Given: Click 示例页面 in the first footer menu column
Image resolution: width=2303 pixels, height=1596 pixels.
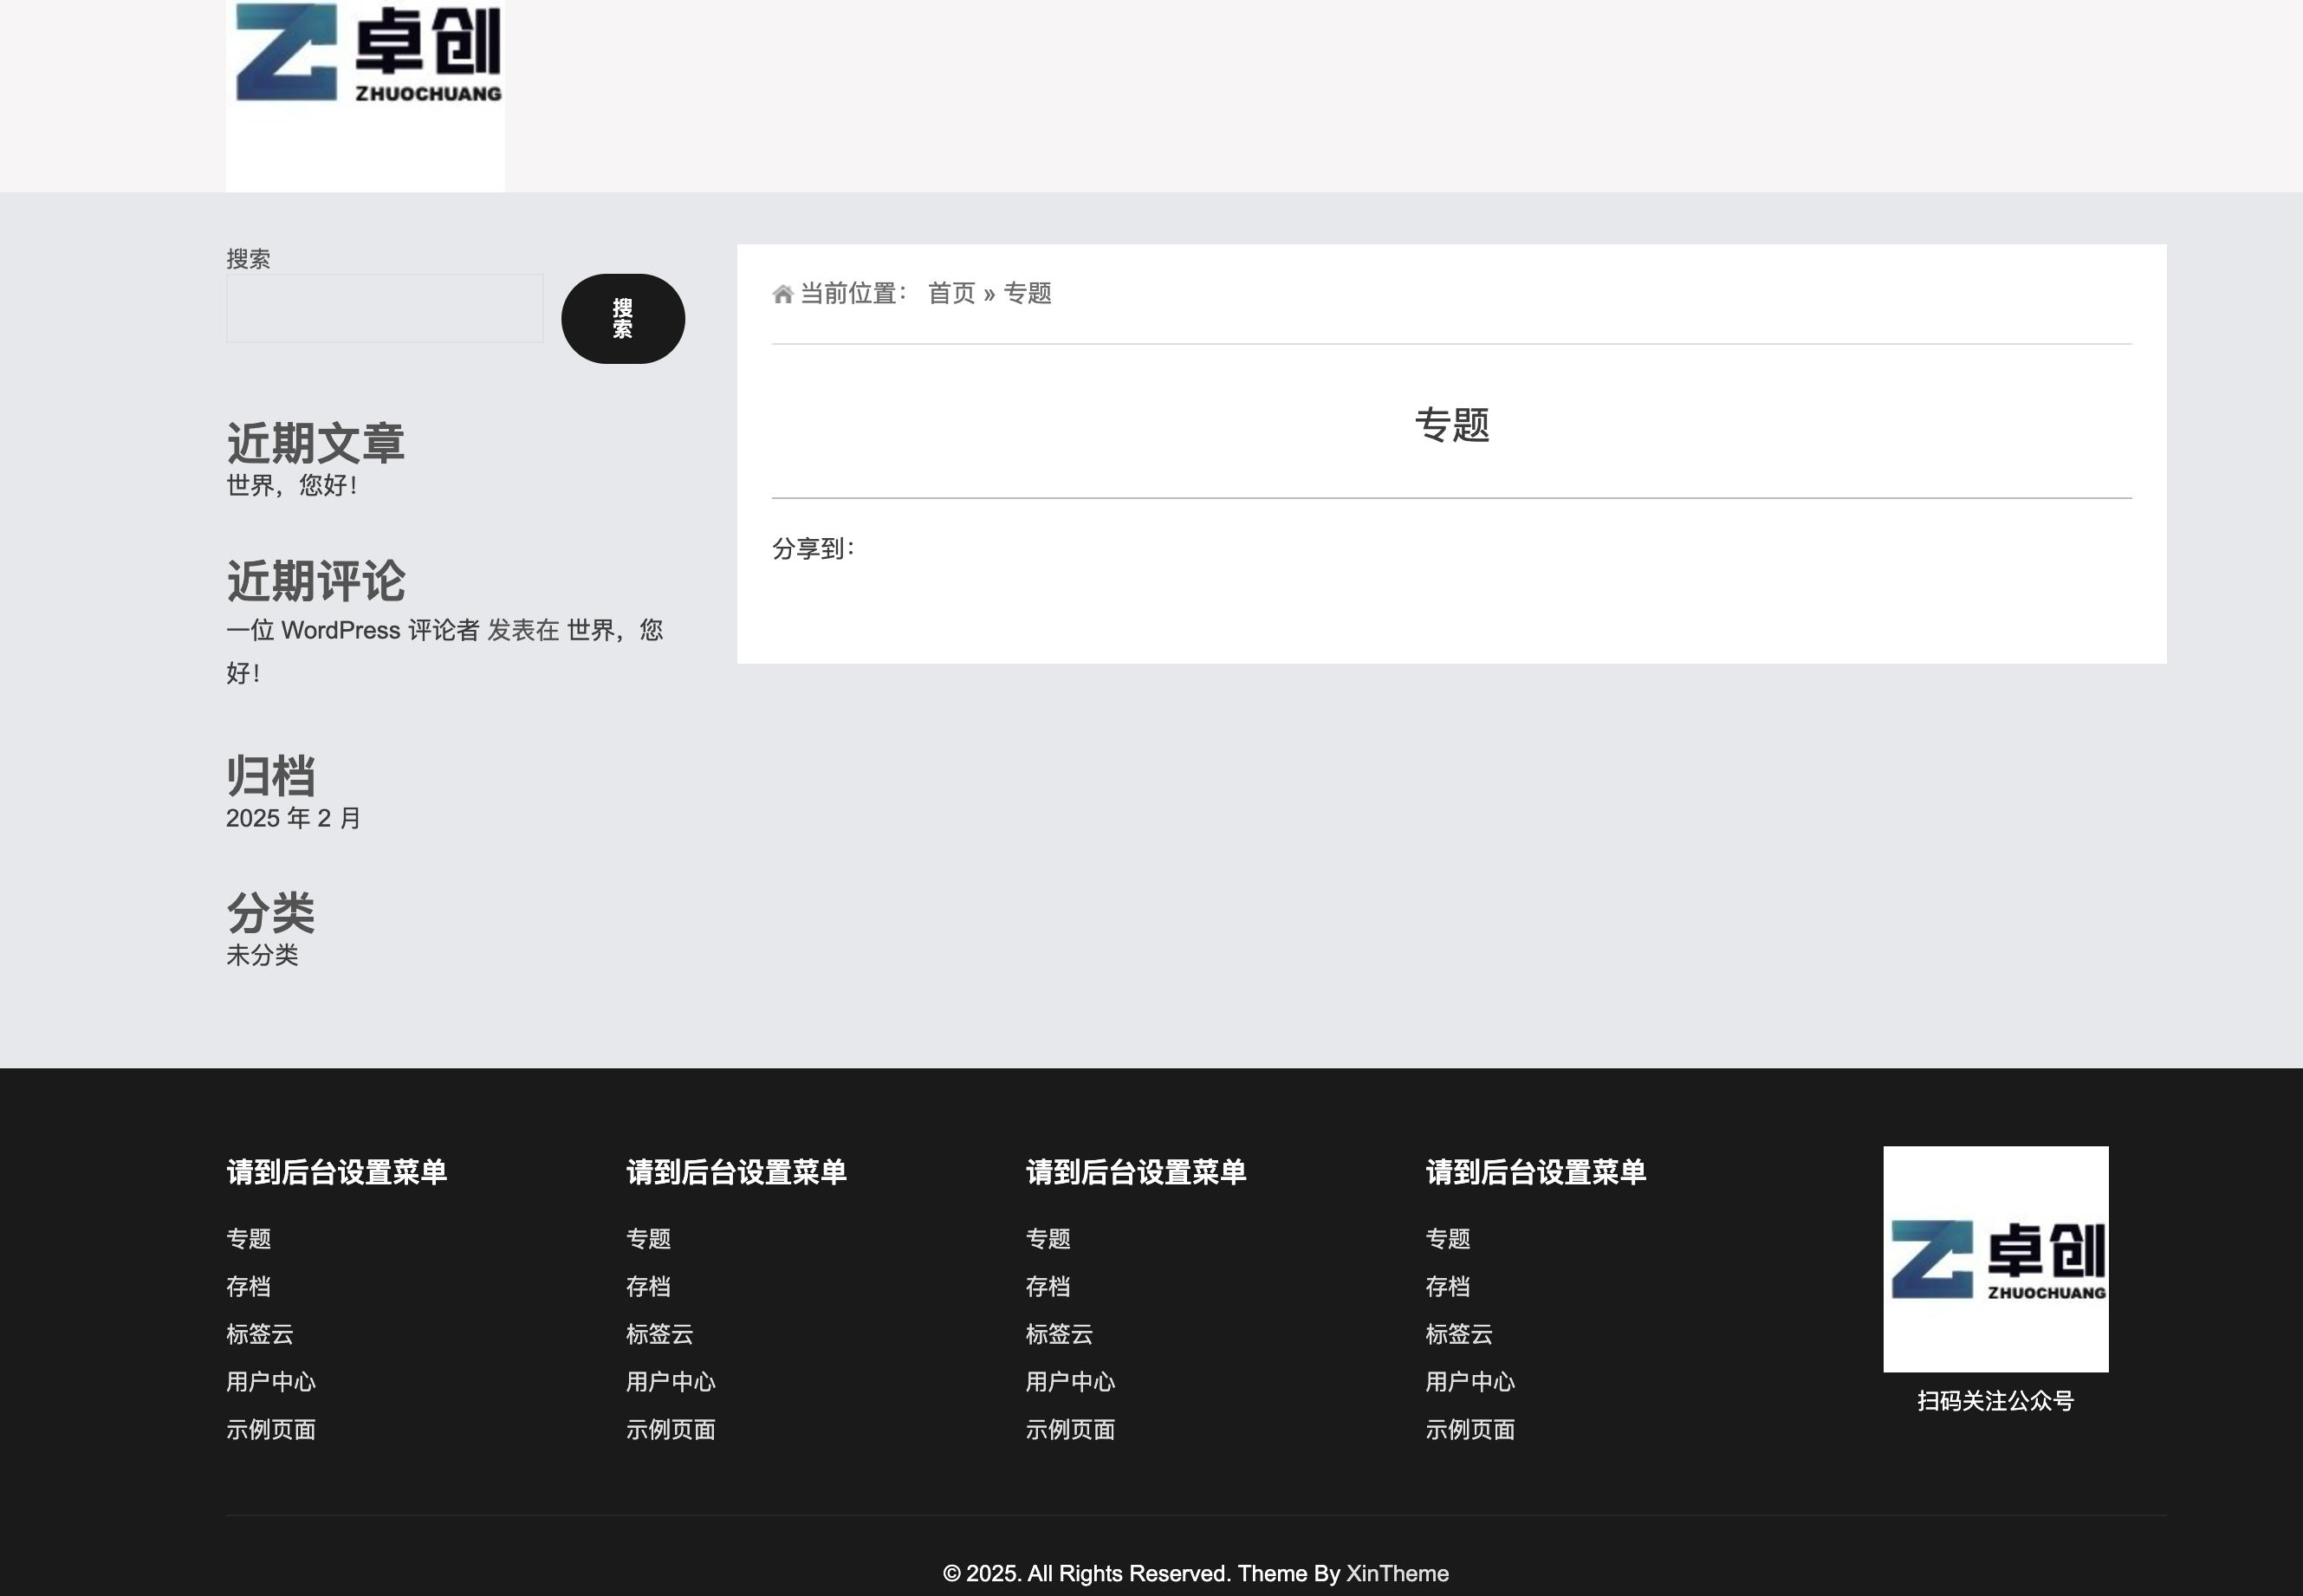Looking at the screenshot, I should click(x=271, y=1430).
